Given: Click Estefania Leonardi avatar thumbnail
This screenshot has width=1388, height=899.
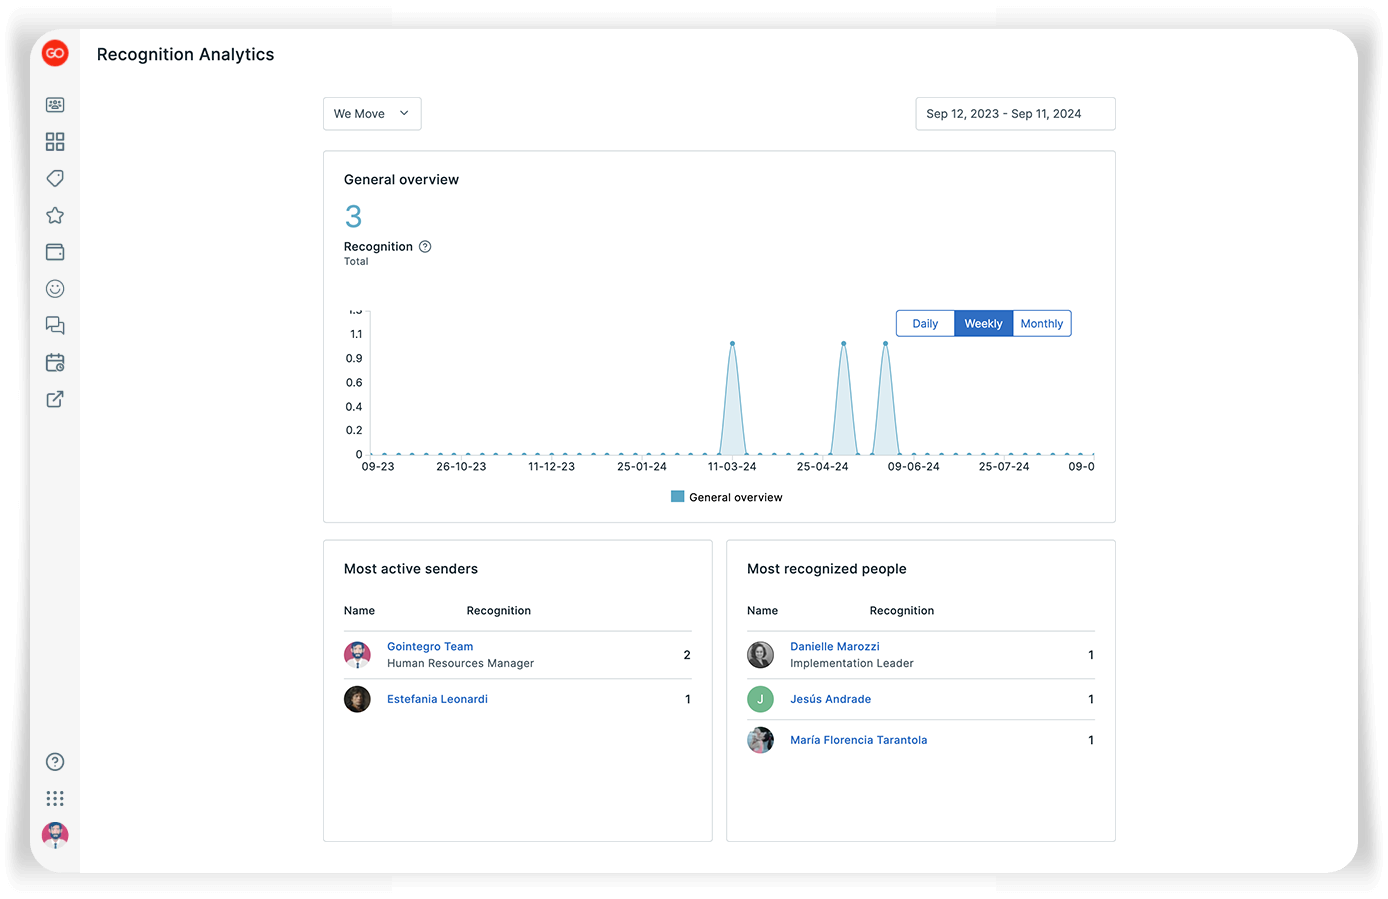Looking at the screenshot, I should pyautogui.click(x=357, y=699).
